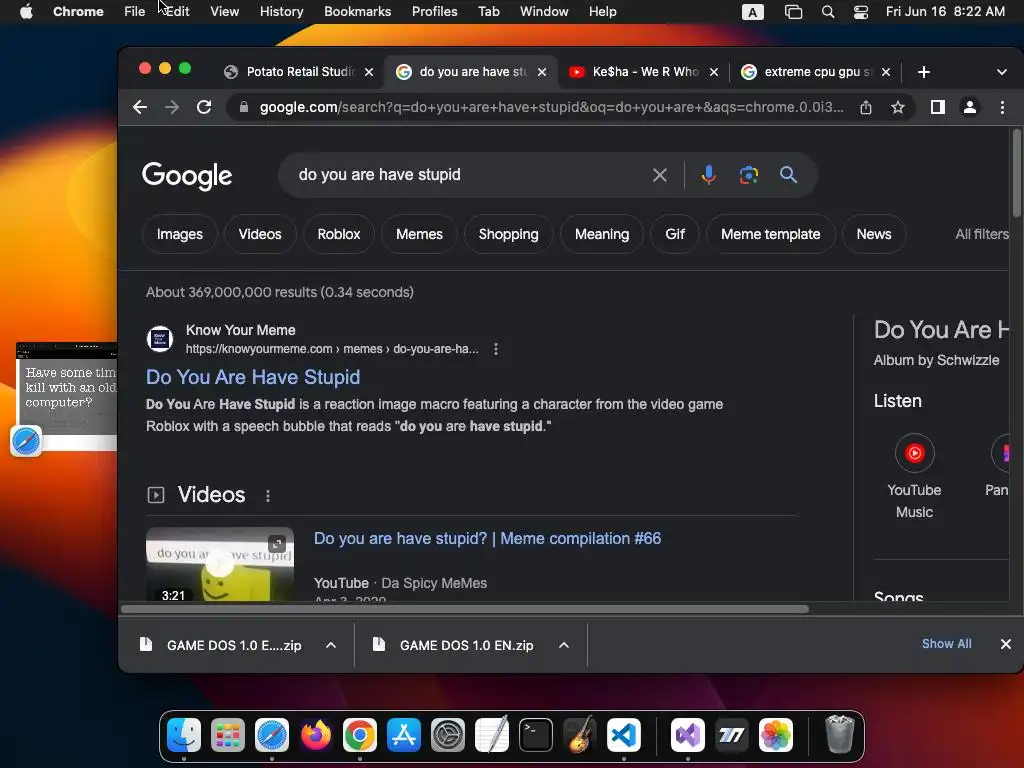This screenshot has width=1024, height=768.
Task: Launch GarageBand from the dock
Action: point(579,735)
